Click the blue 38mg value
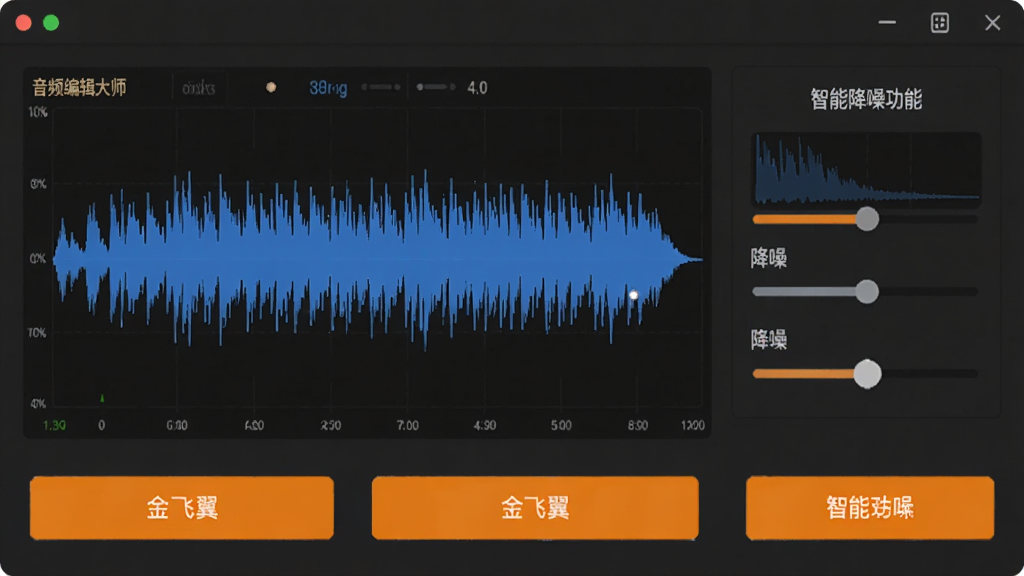The image size is (1024, 576). 328,88
